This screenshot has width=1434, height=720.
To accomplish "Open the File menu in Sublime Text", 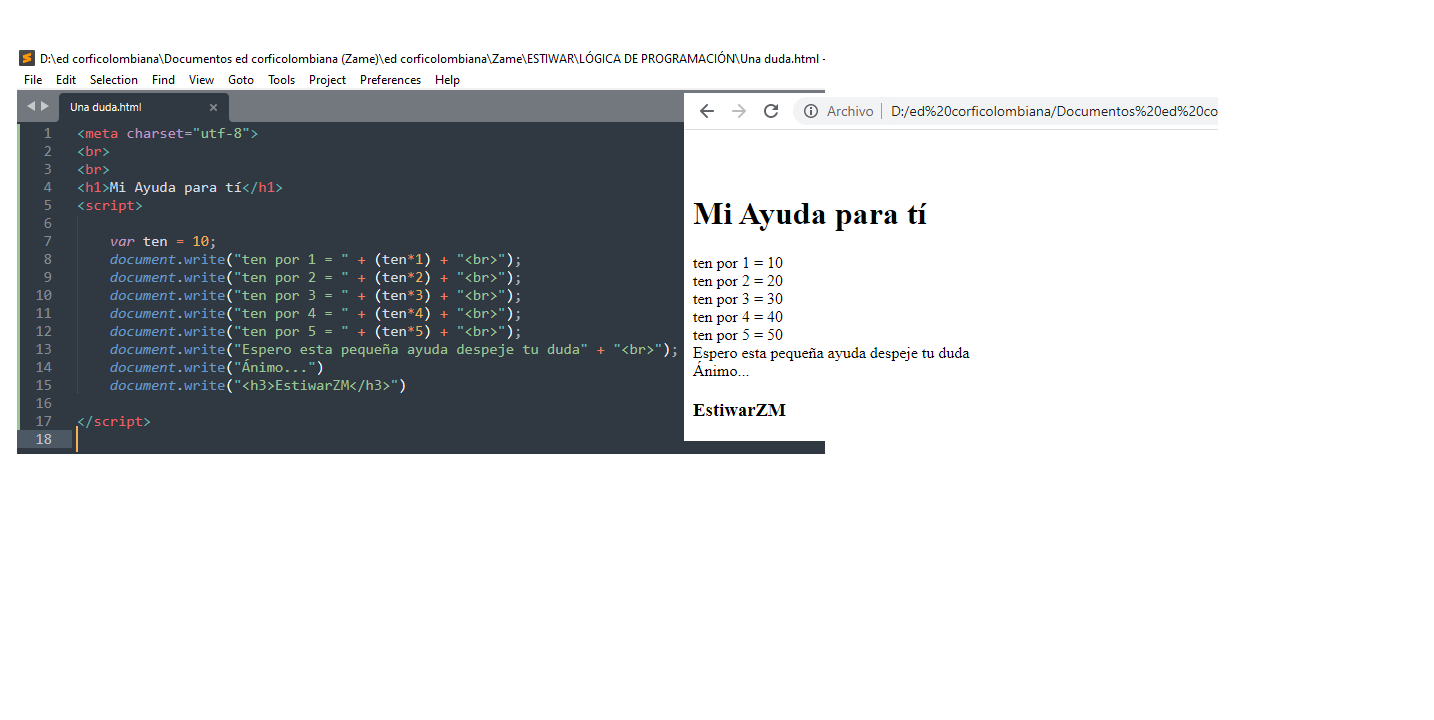I will tap(33, 80).
